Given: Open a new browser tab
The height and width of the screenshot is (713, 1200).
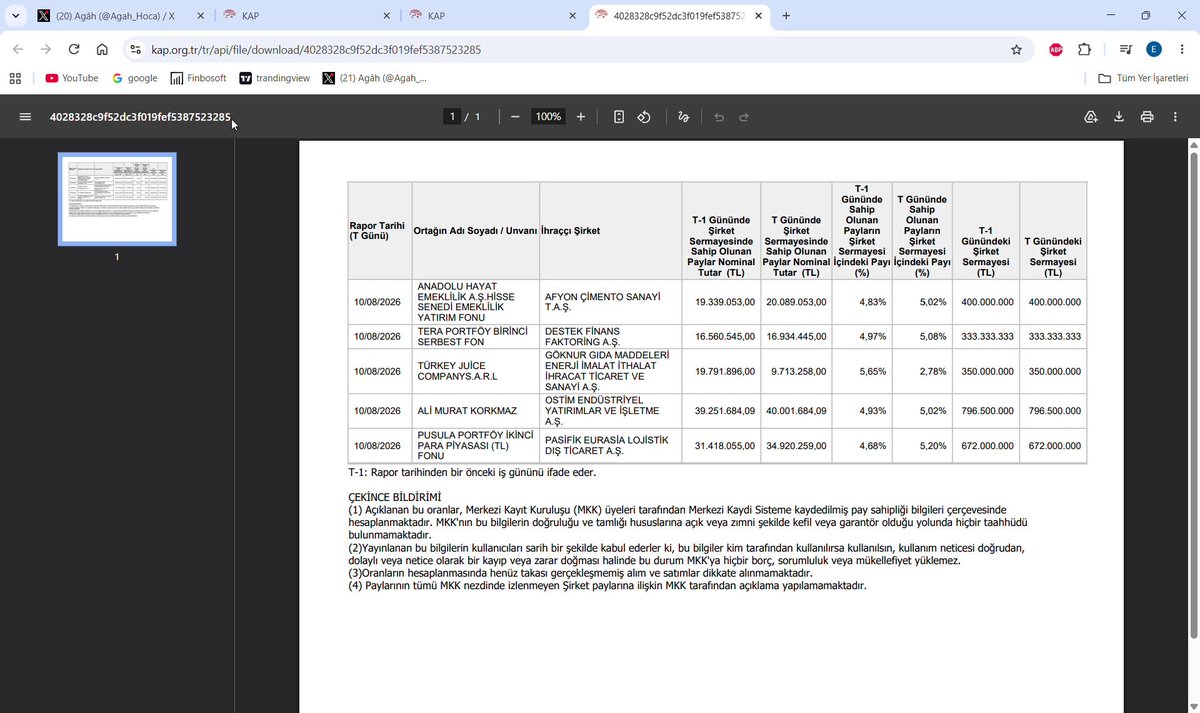Looking at the screenshot, I should (786, 16).
